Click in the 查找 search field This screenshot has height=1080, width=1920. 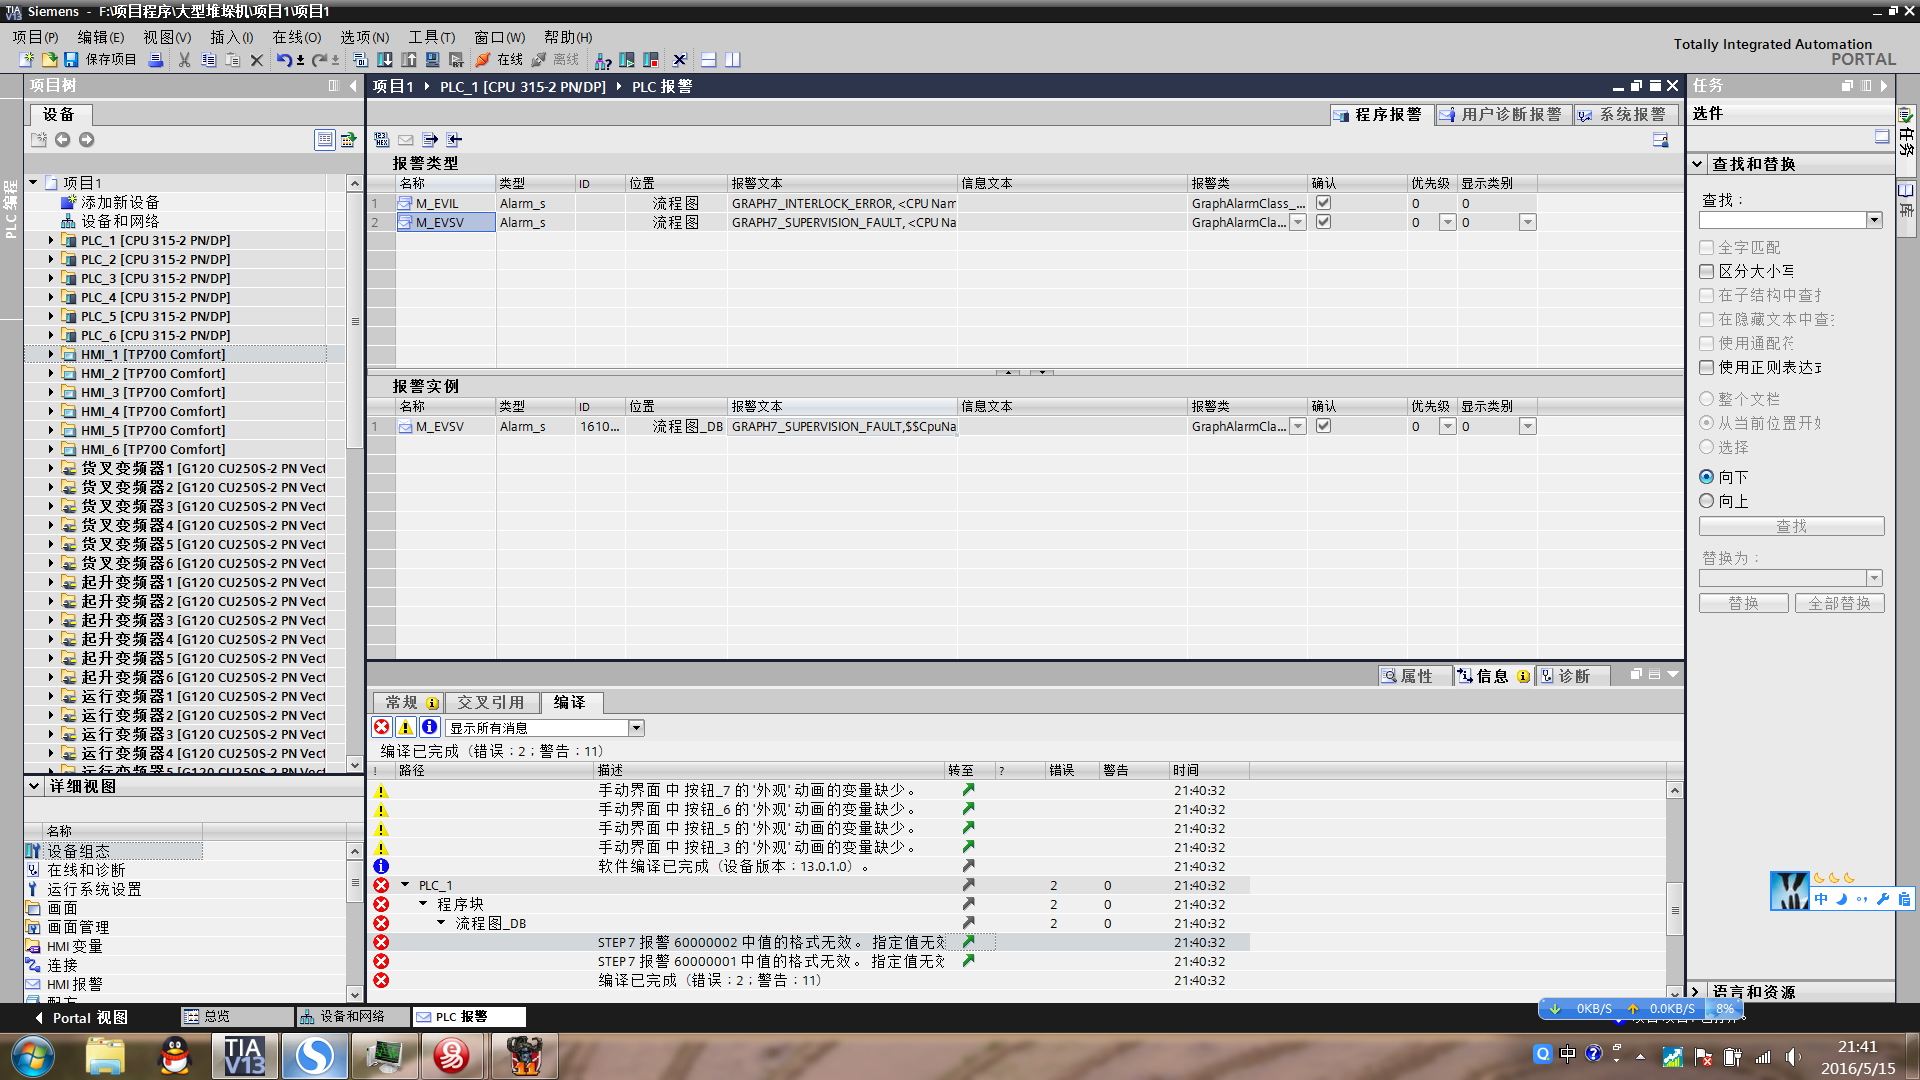[1782, 220]
